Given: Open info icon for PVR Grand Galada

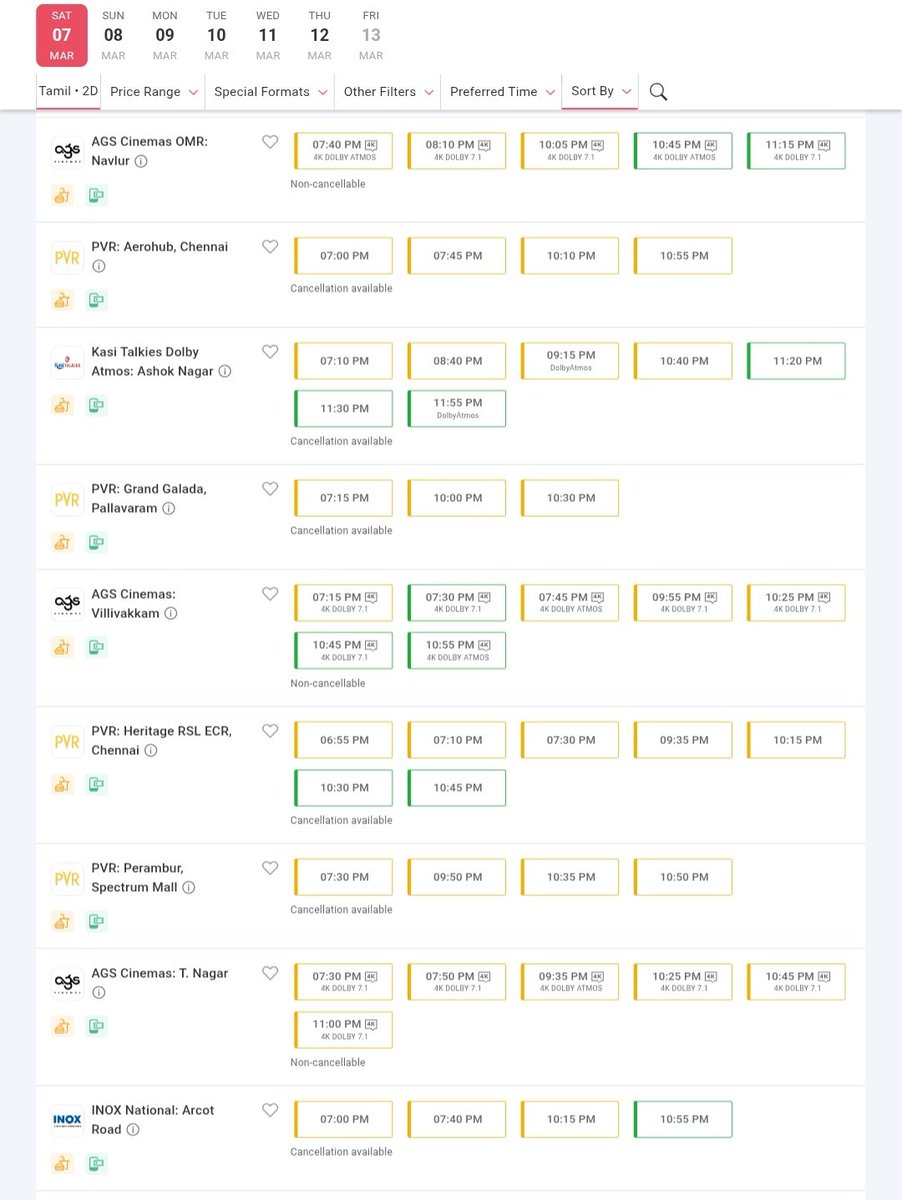Looking at the screenshot, I should coord(168,508).
